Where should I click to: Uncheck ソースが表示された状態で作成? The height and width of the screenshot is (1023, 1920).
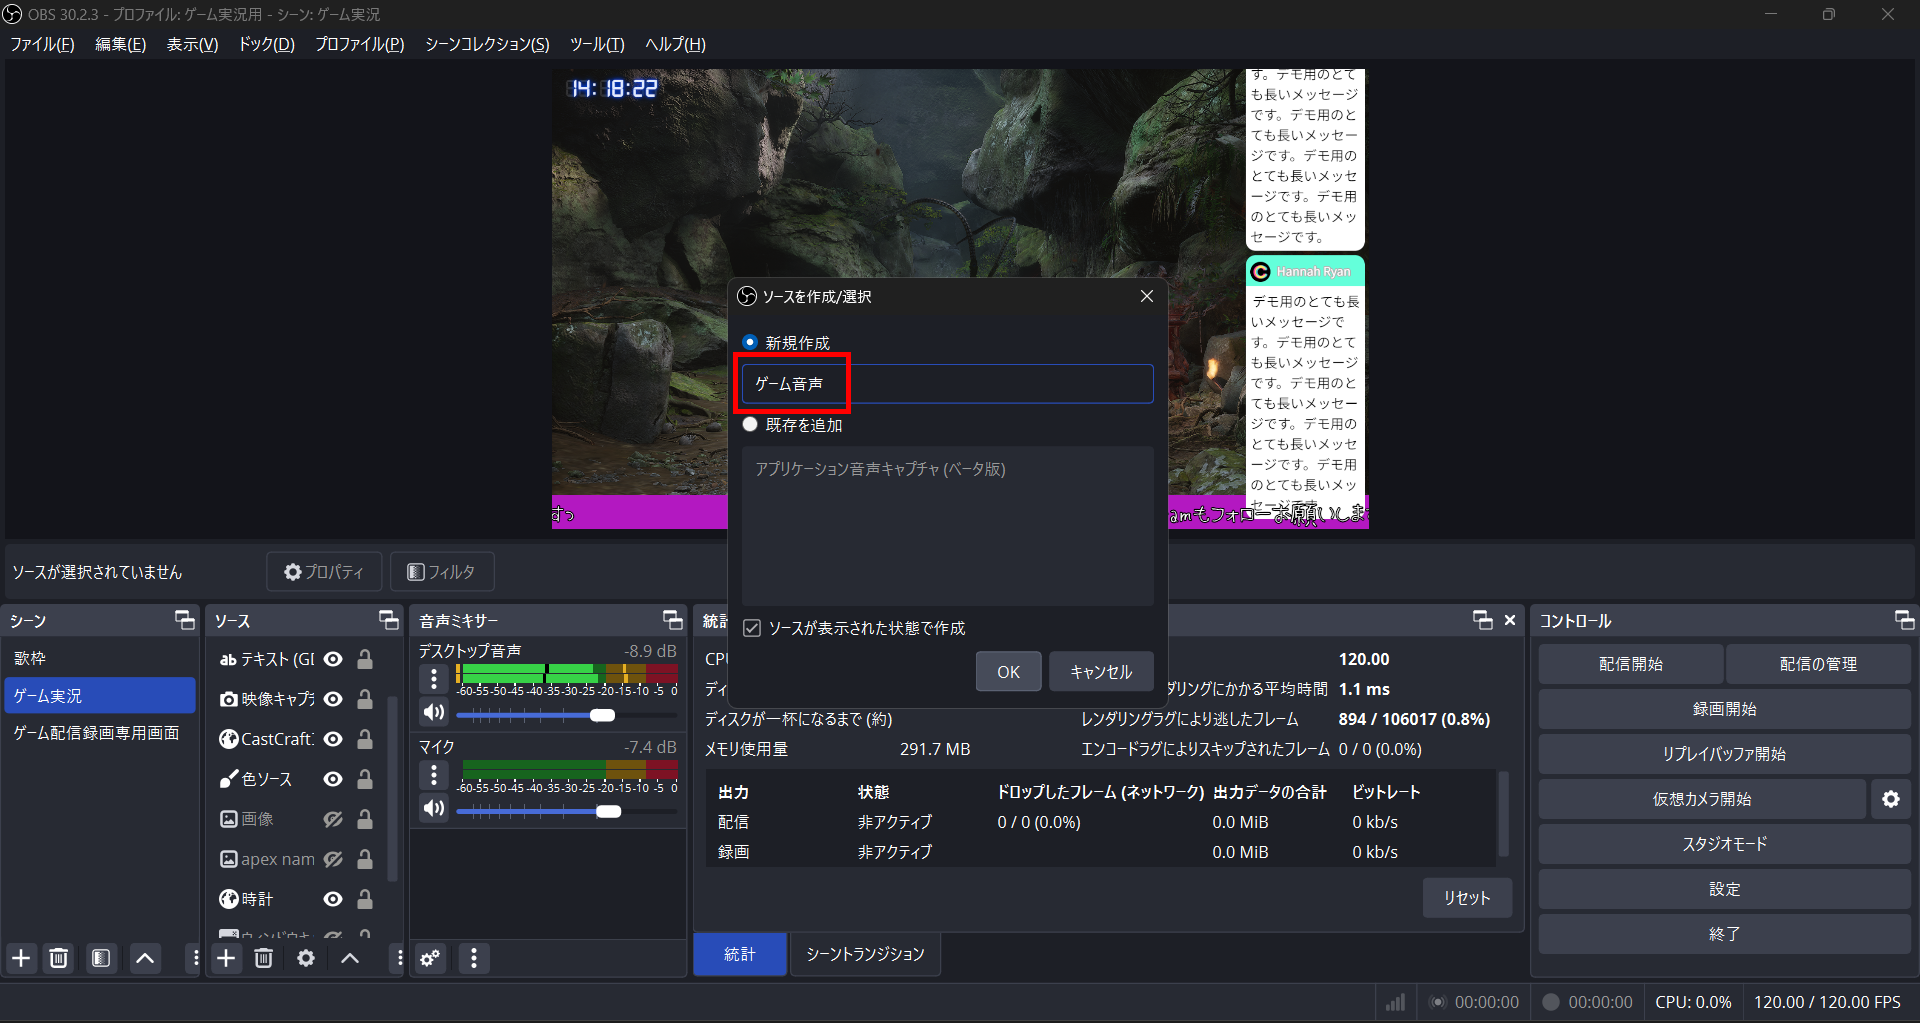[752, 628]
